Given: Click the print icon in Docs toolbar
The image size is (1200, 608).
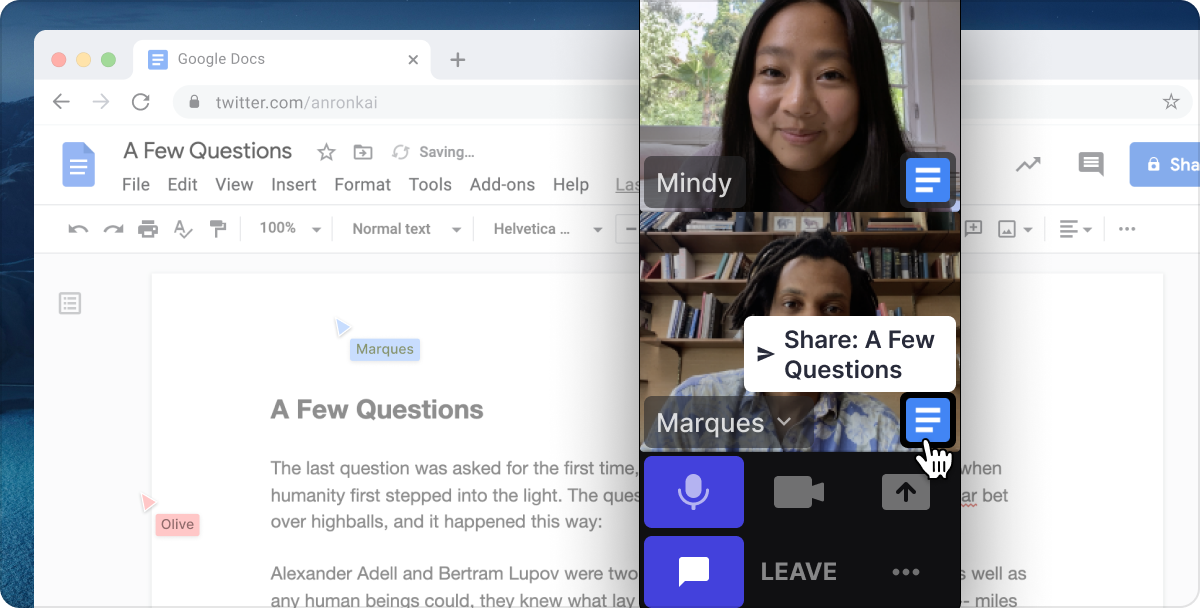Looking at the screenshot, I should [x=148, y=229].
